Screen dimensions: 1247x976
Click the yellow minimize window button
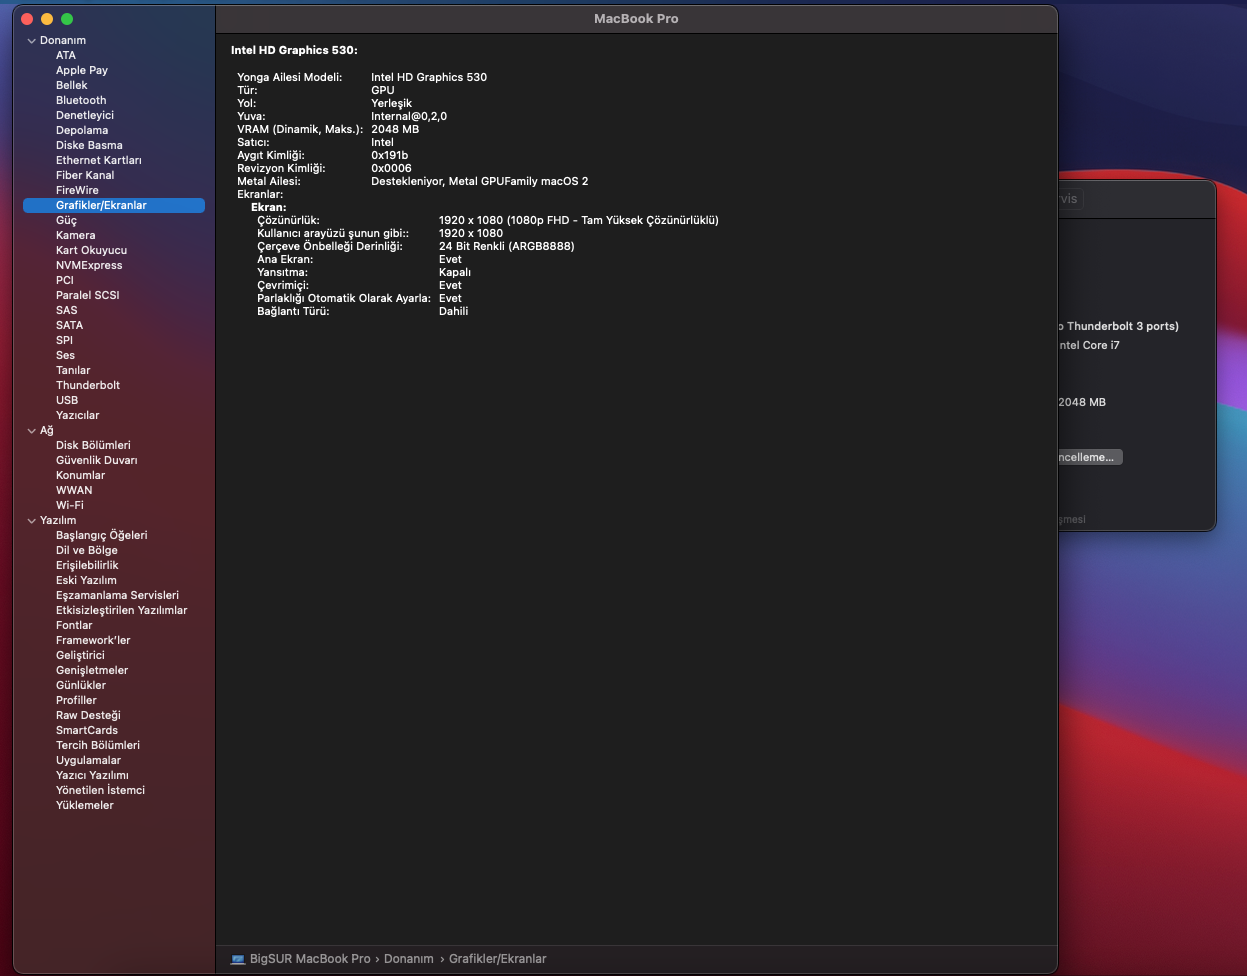click(x=47, y=19)
